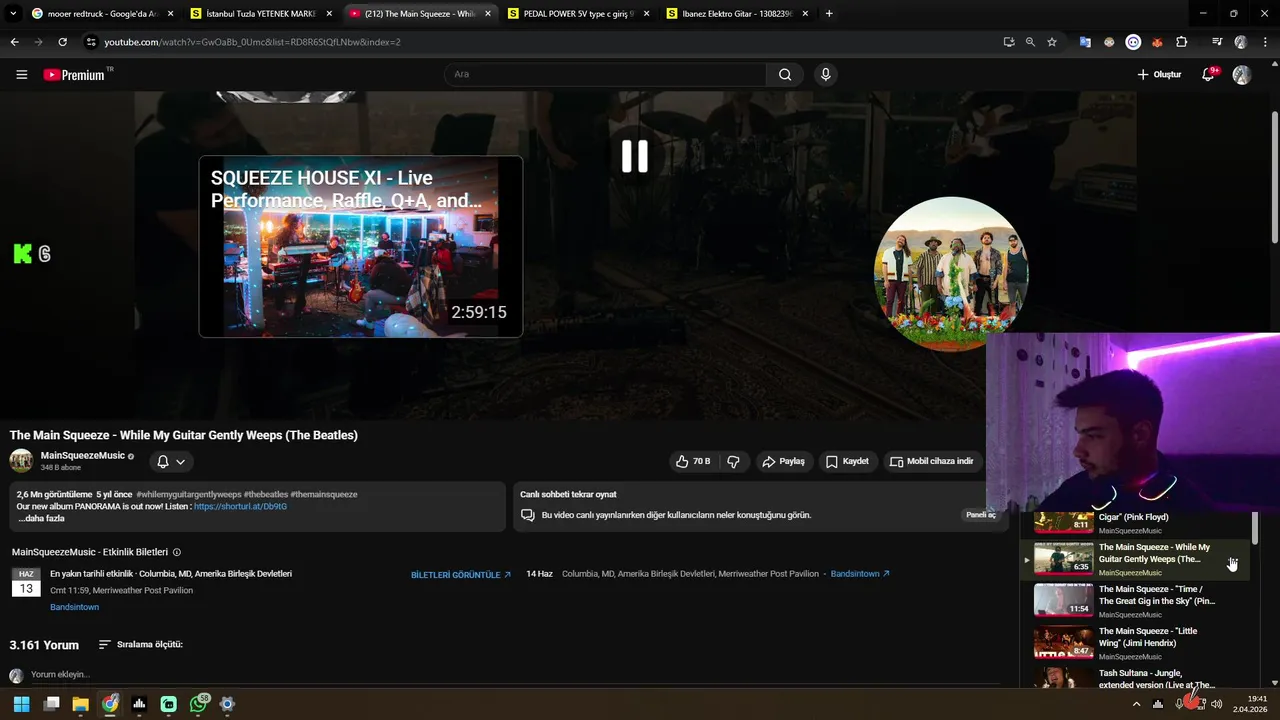This screenshot has width=1280, height=720.
Task: Play Little Wing (Jimi Hendrix) playlist item
Action: (1138, 643)
